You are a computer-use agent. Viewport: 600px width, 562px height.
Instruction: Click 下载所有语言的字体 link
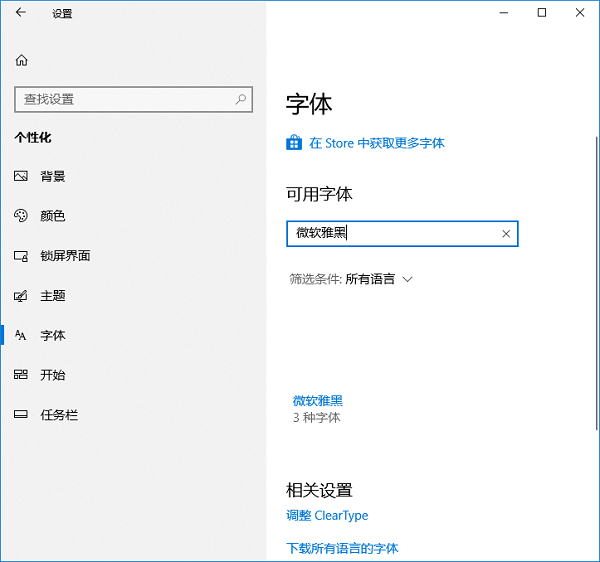342,548
